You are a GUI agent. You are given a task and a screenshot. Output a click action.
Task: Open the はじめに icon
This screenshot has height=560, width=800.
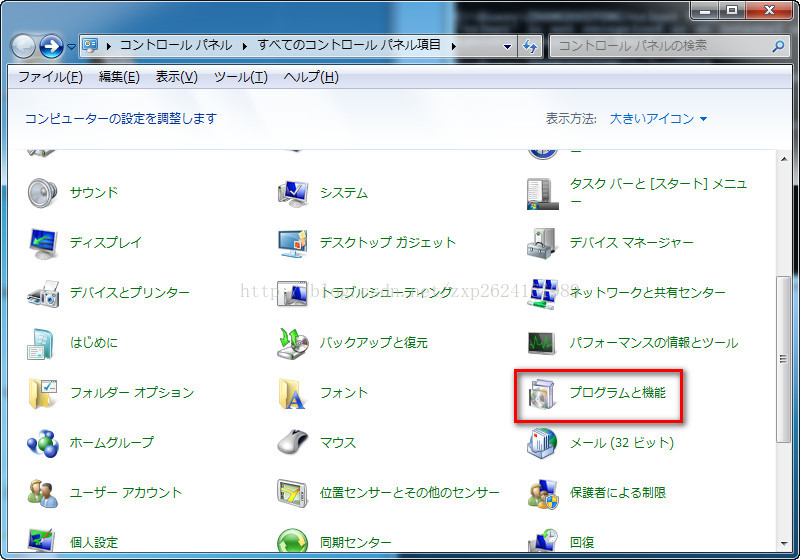[x=41, y=343]
